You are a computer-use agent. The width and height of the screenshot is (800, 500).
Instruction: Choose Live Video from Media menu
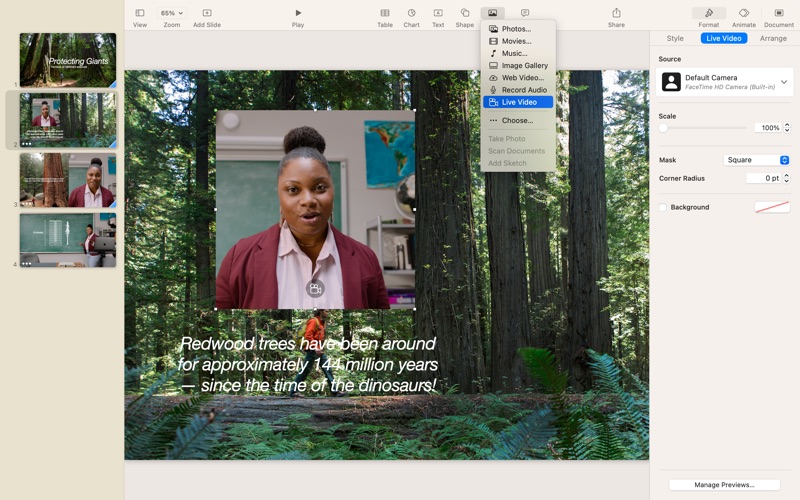(519, 102)
